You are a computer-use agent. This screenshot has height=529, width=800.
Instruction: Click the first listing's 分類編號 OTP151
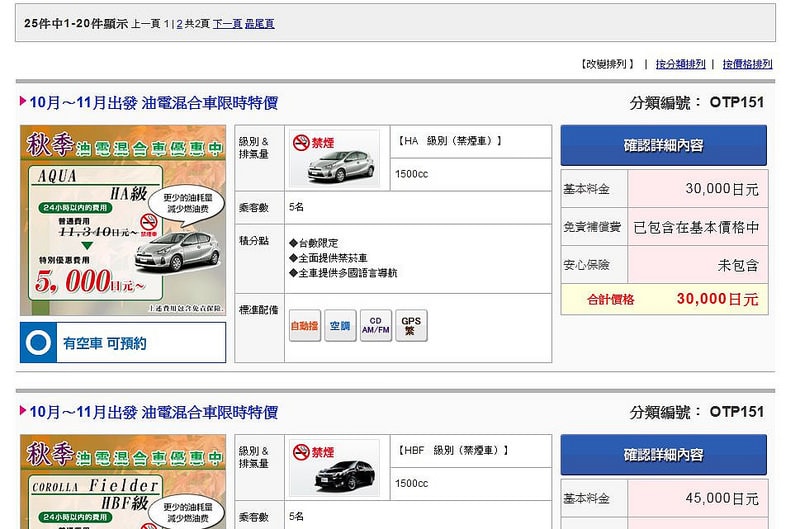pos(696,103)
